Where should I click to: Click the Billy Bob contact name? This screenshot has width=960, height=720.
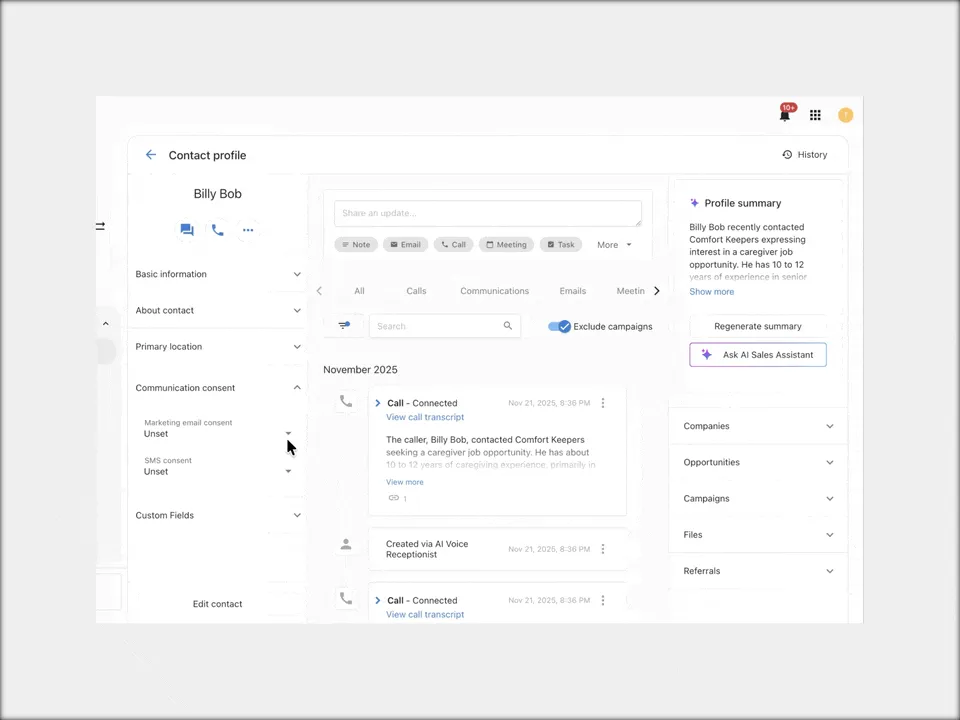pos(217,193)
